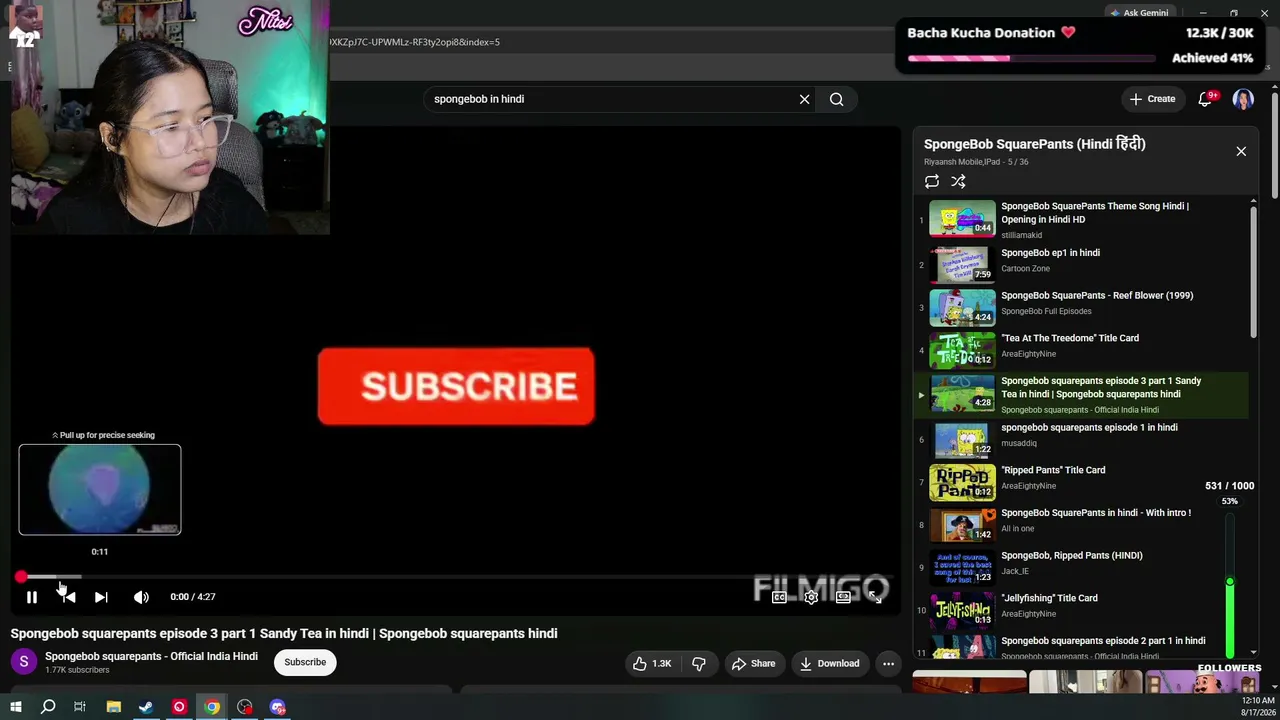Click the page vertical scrollbar
This screenshot has height=720, width=1280.
(1275, 145)
